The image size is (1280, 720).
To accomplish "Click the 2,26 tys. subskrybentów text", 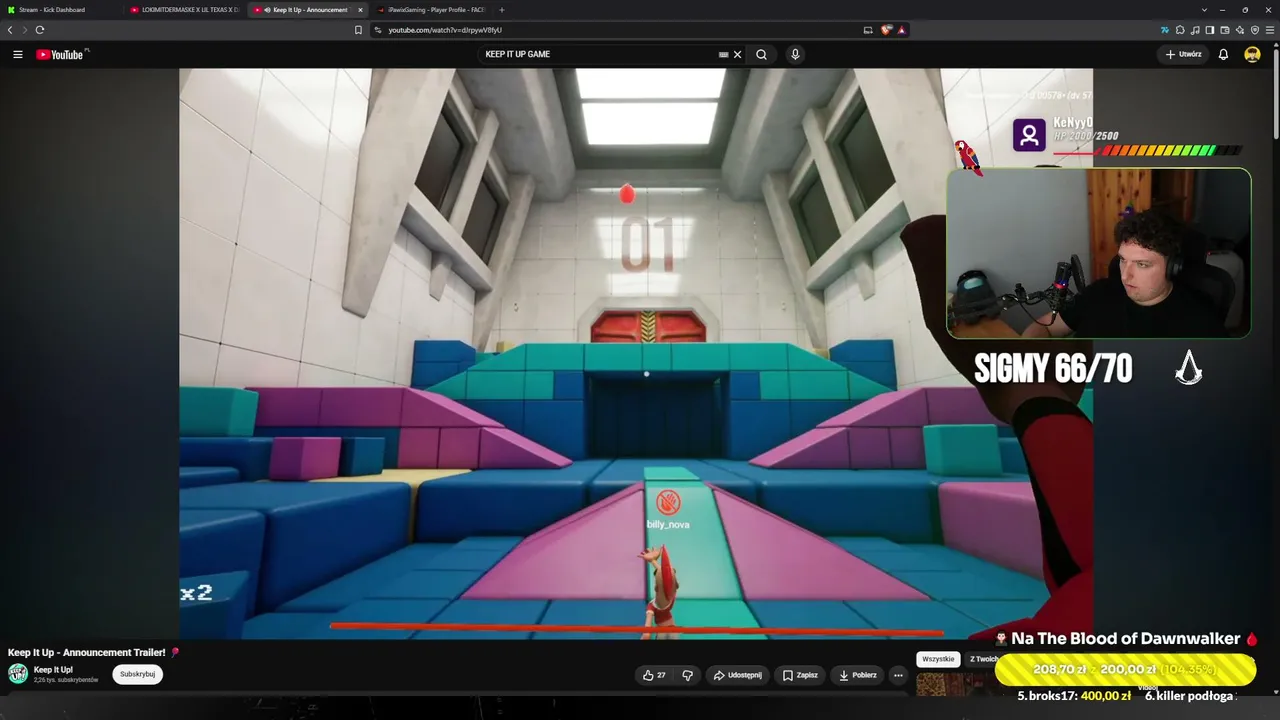I will [x=66, y=680].
